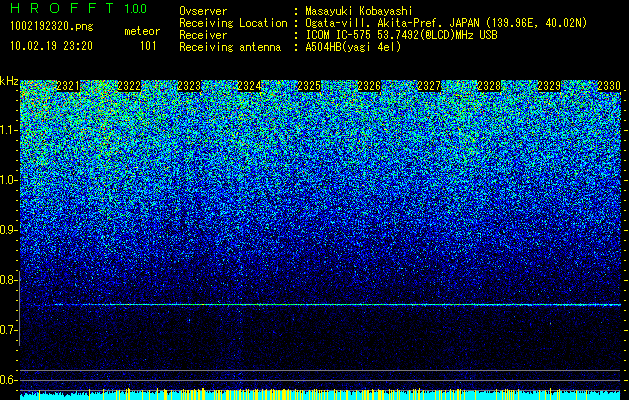Click the time marker 2329
Screen dimensions: 629x400
[x=549, y=86]
